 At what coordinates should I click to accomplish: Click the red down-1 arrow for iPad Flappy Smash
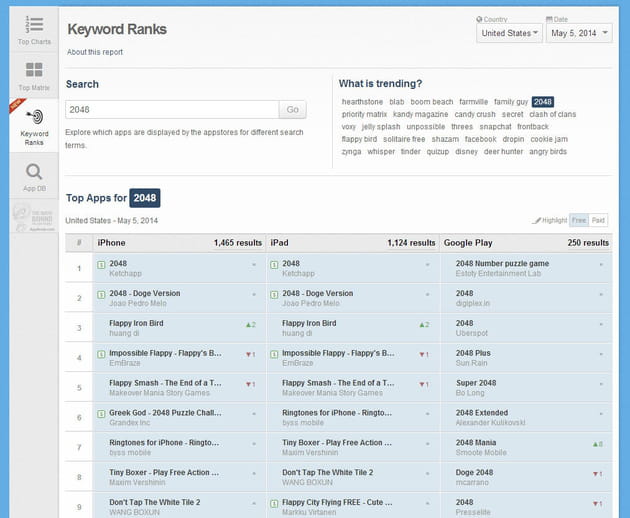coord(424,384)
